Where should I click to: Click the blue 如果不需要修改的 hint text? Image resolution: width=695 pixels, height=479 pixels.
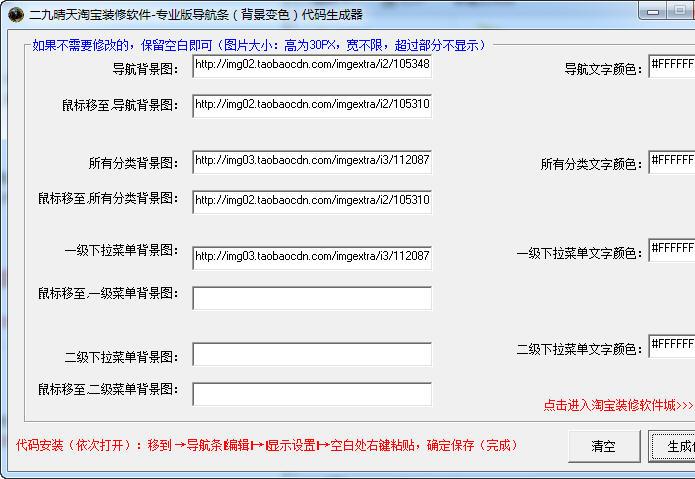pos(259,45)
